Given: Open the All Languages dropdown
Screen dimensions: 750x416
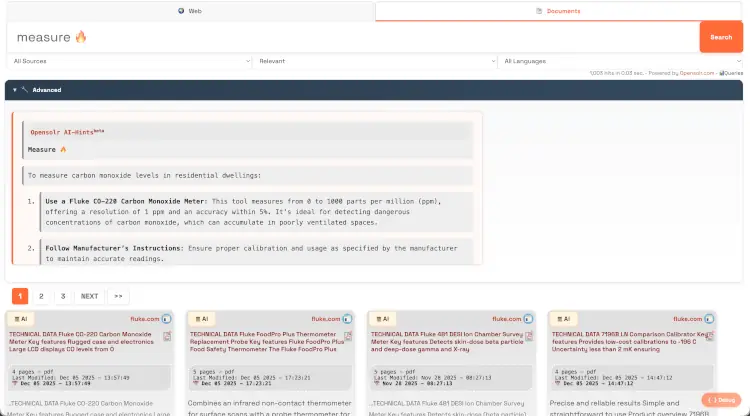Looking at the screenshot, I should pyautogui.click(x=621, y=61).
